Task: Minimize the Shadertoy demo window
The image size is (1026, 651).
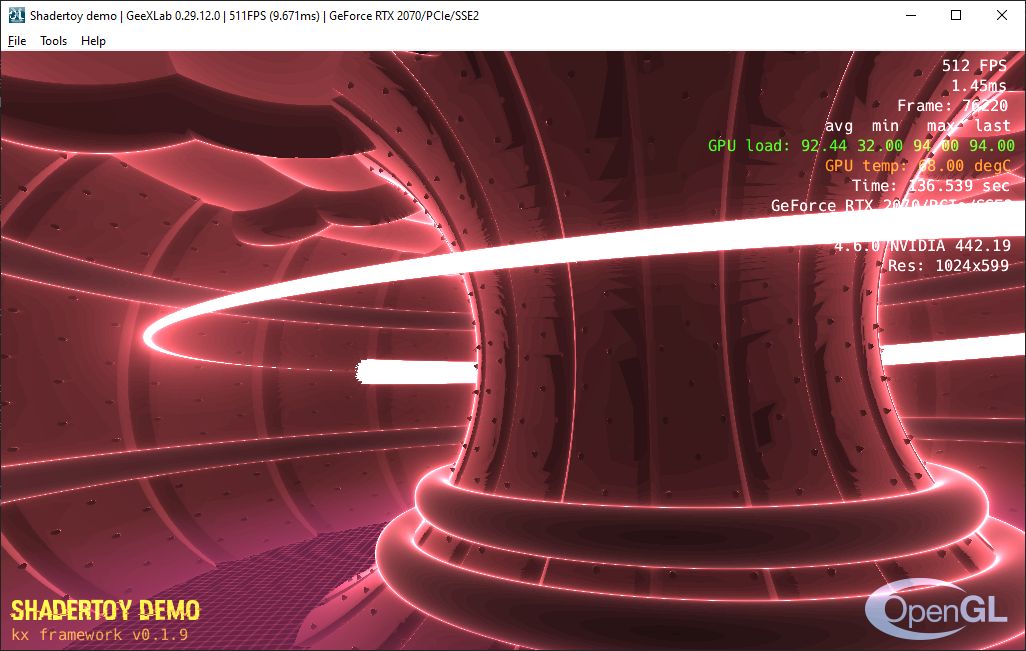Action: pyautogui.click(x=910, y=15)
